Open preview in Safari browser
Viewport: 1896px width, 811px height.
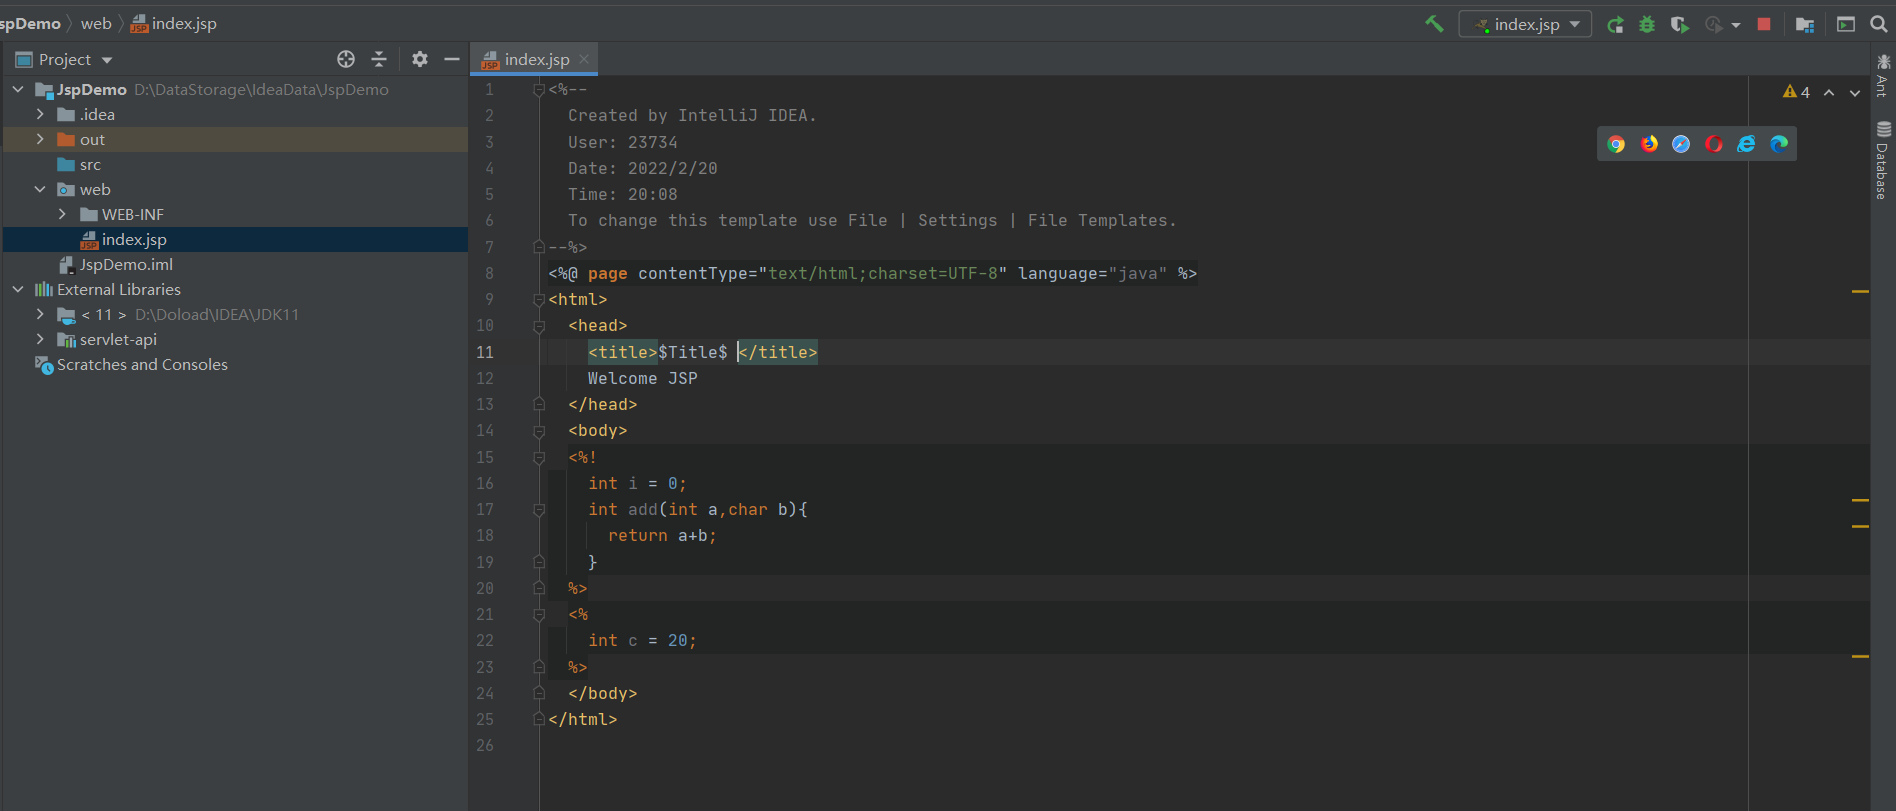point(1681,144)
